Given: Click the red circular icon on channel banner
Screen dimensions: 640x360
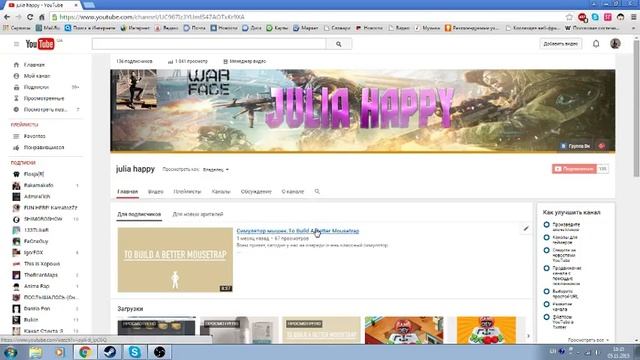Looking at the screenshot, I should point(602,146).
